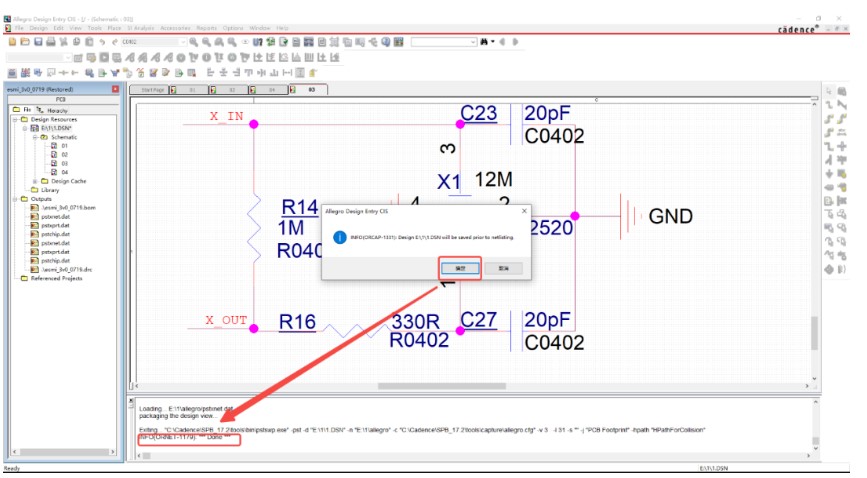Viewport: 867px width, 478px height.
Task: Open the search text combo box dropdown
Action: tap(473, 42)
